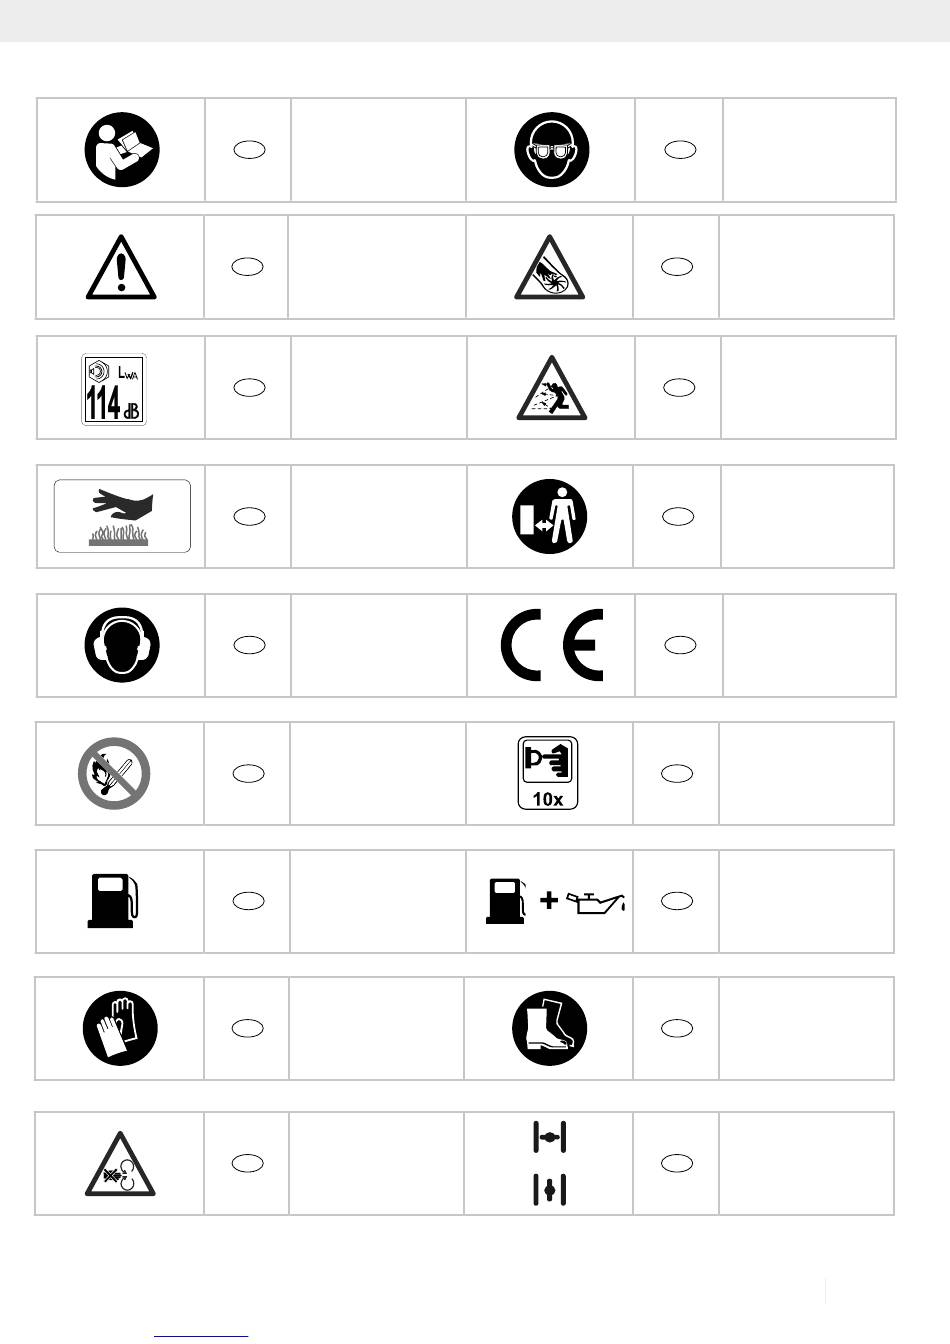Click the single fuel pump symbol
950x1344 pixels.
(113, 901)
